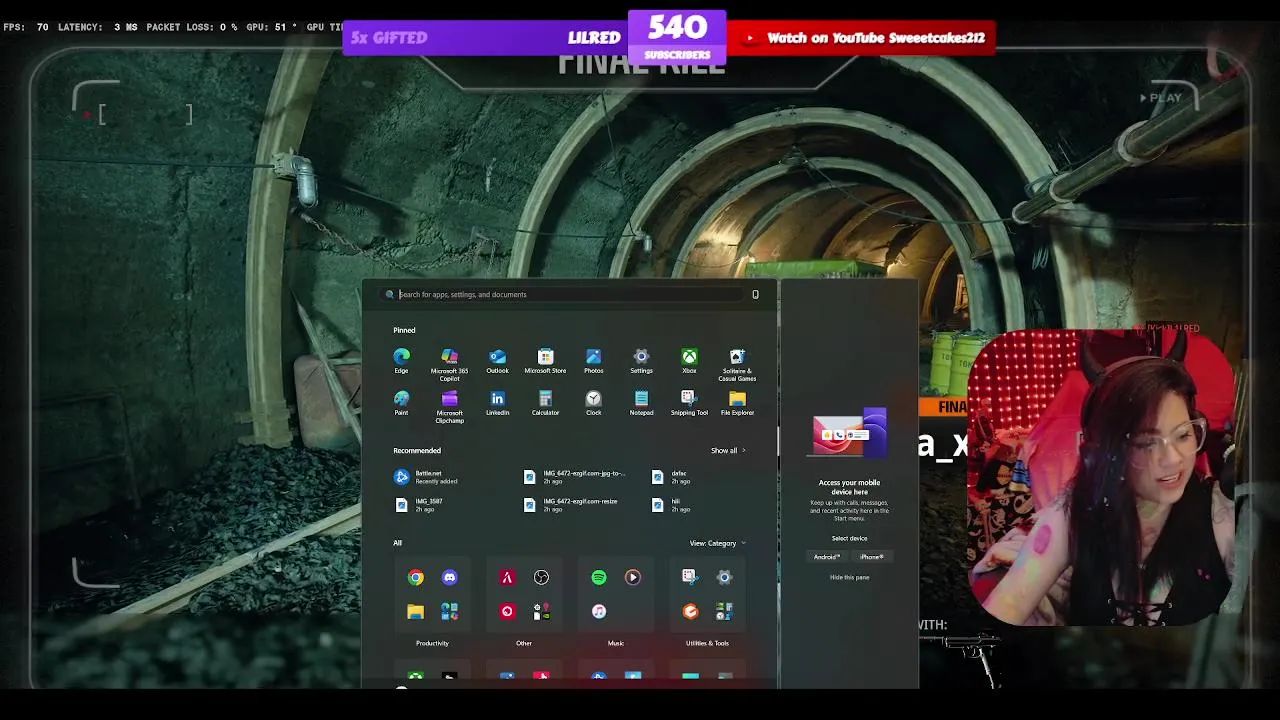Screen dimensions: 1280x720
Task: Open Notepad from pinned apps
Action: coord(641,403)
